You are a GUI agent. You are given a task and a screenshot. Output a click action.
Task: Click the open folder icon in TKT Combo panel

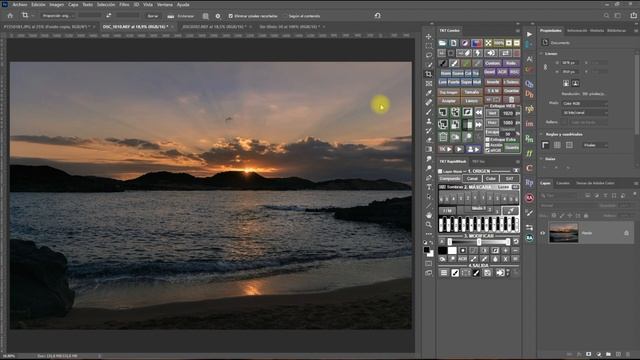[x=442, y=43]
